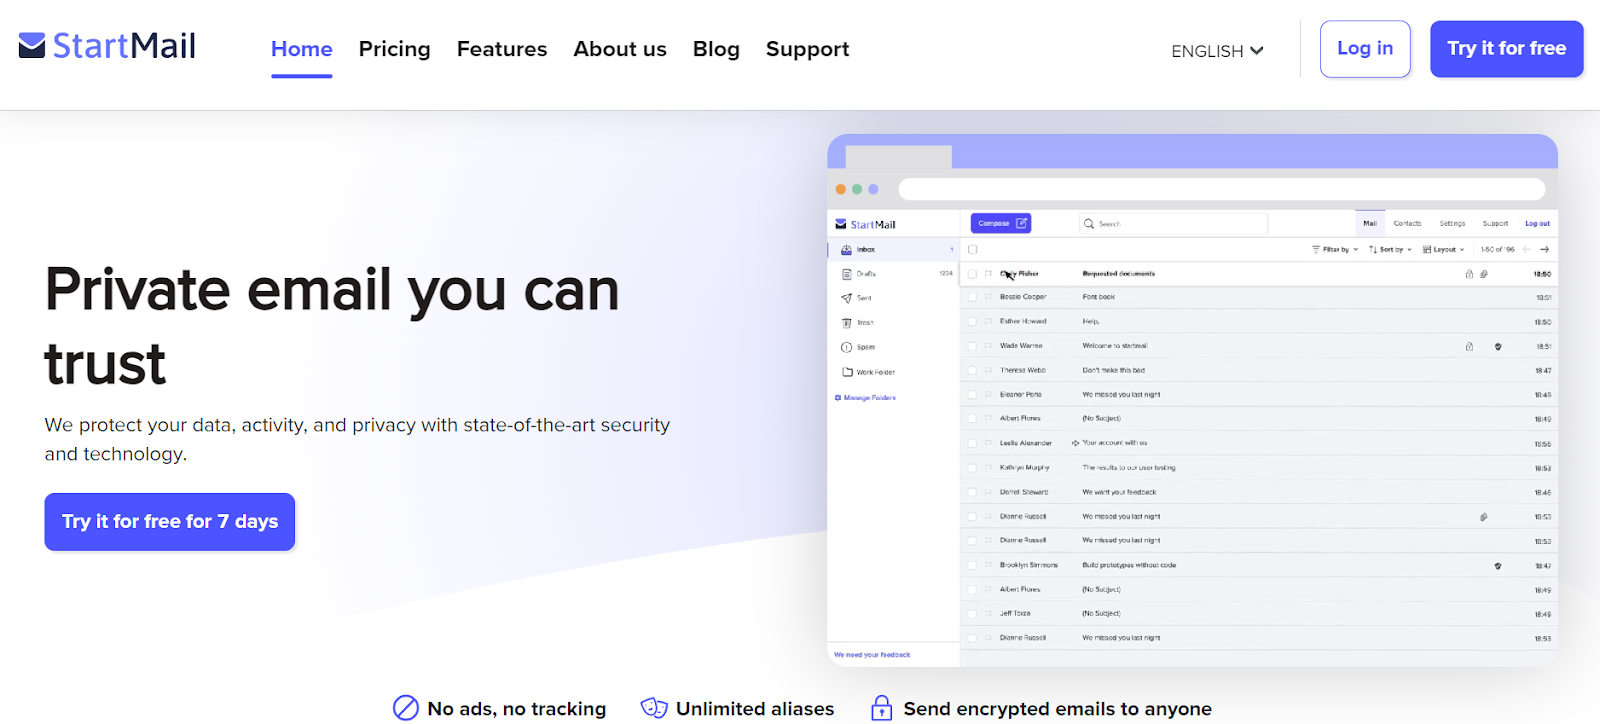Click the flag icon on Kathryn Murphy row
Viewport: 1600px width, 724px height.
click(988, 468)
